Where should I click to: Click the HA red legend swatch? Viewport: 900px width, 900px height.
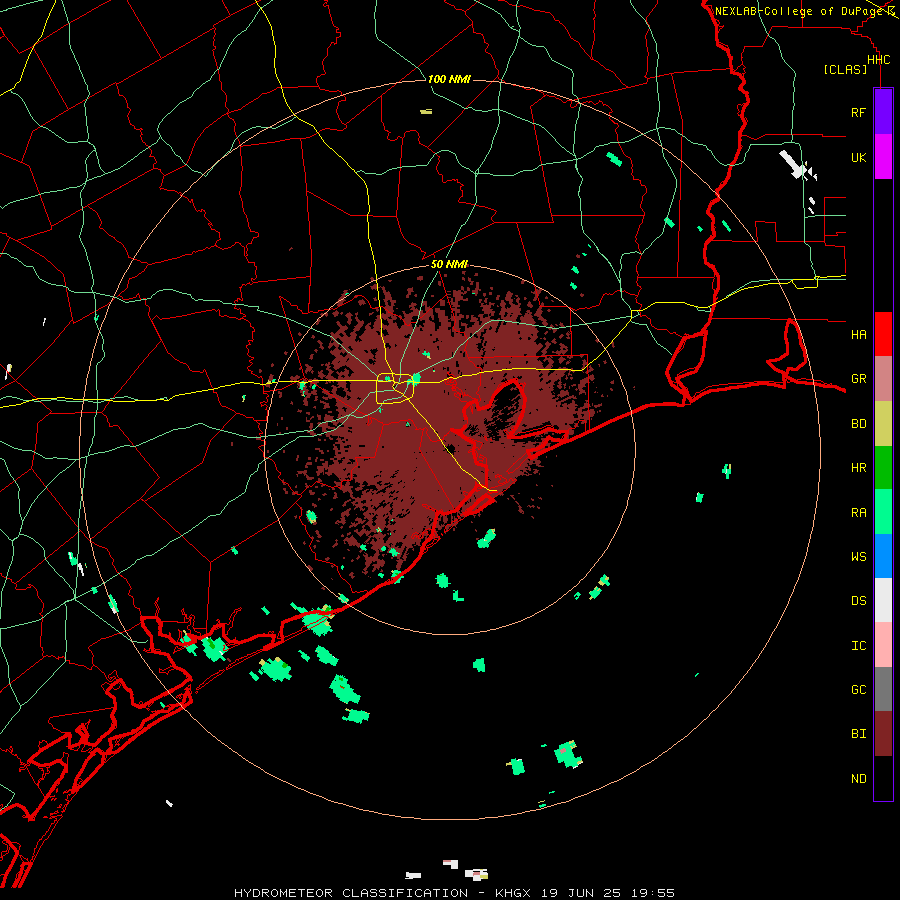(x=883, y=334)
